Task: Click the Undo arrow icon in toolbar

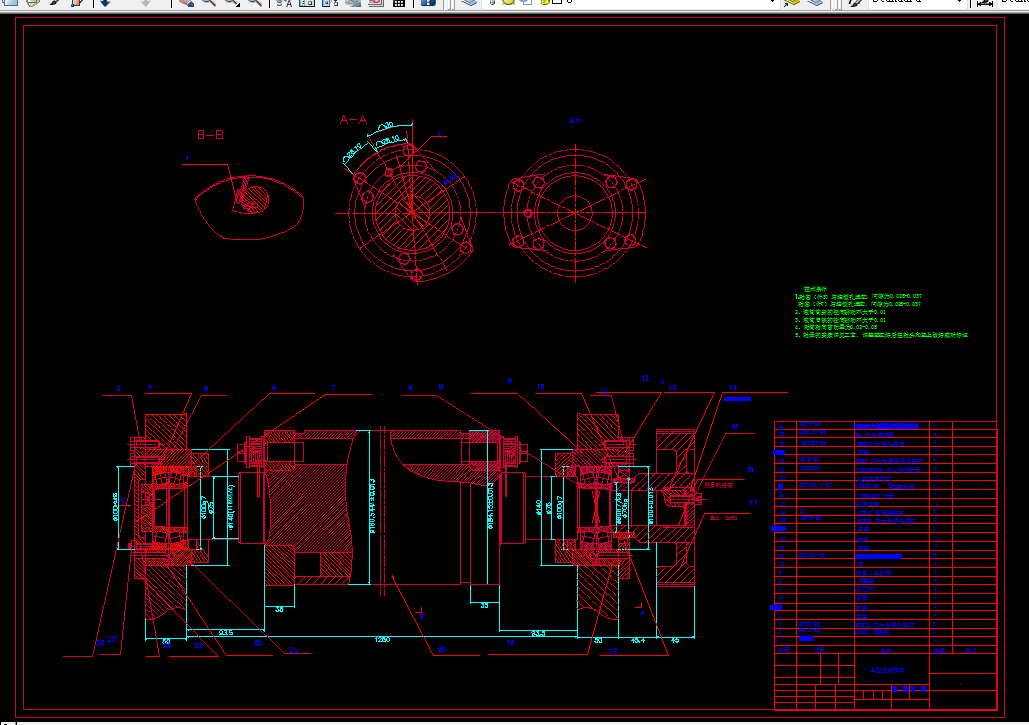Action: tap(105, 3)
